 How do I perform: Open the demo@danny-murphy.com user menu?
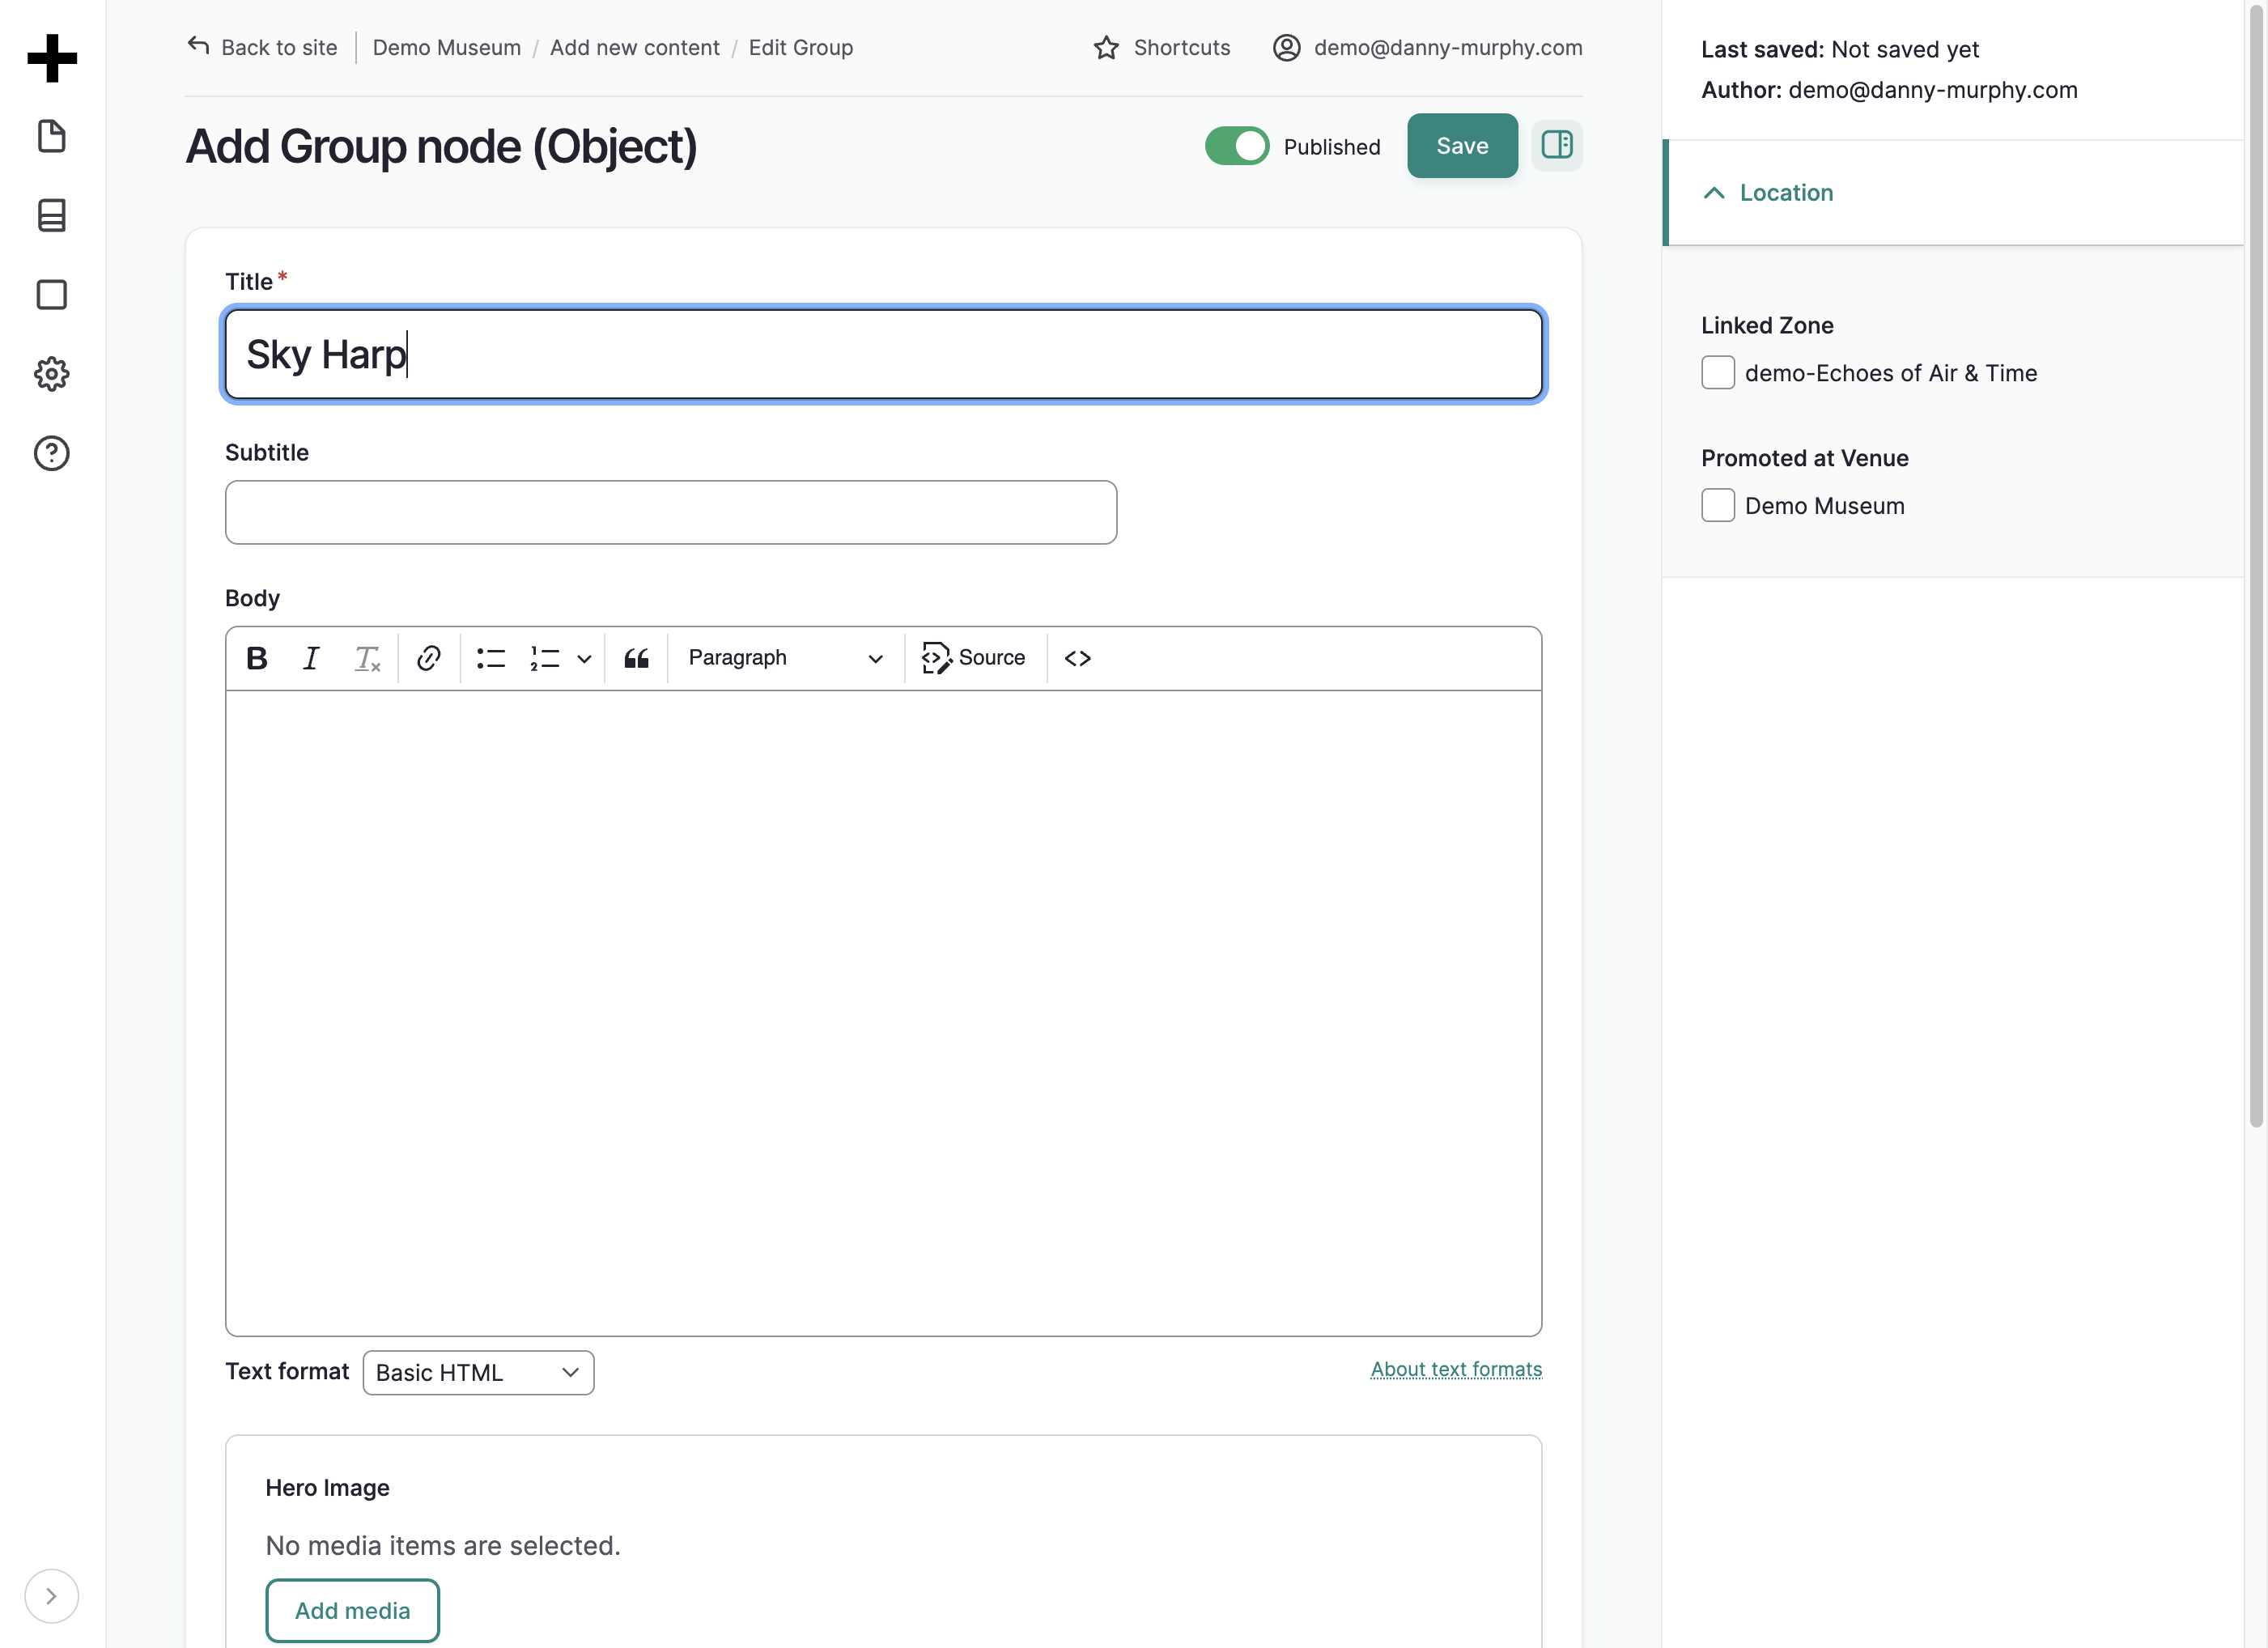click(1427, 47)
